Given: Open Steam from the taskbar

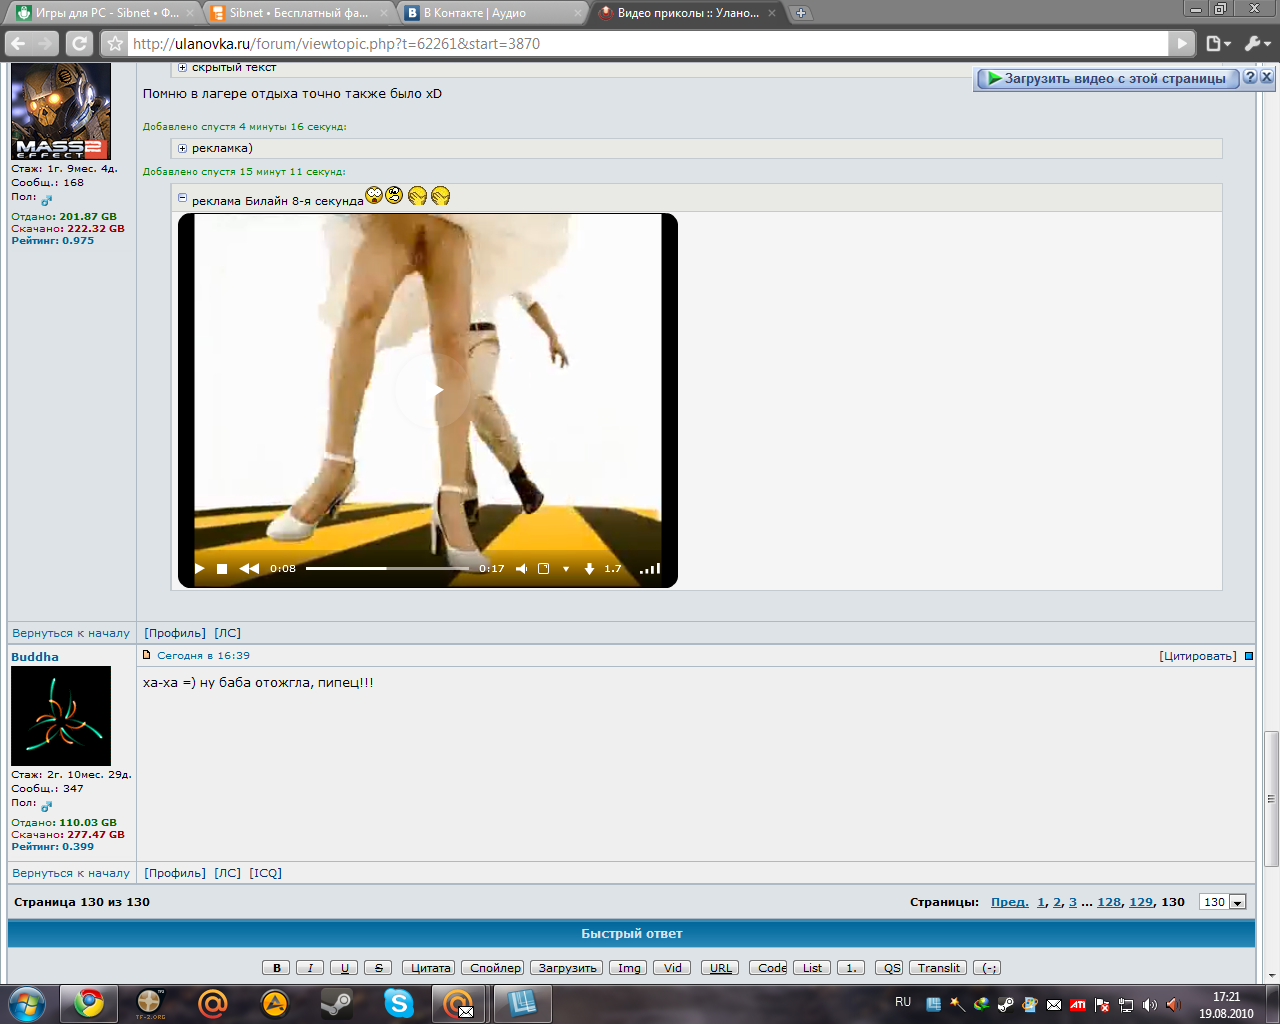Looking at the screenshot, I should pos(336,1003).
